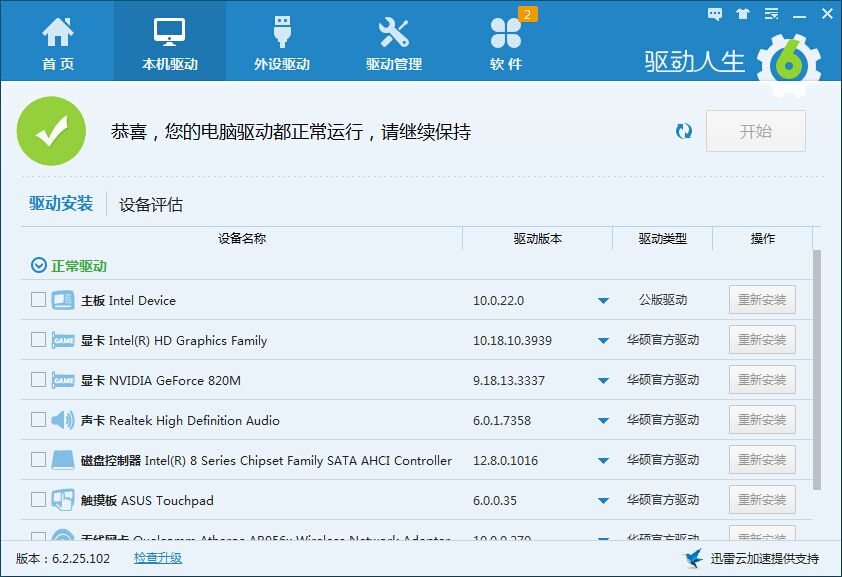The height and width of the screenshot is (577, 842).
Task: Click the 操作 column header
Action: point(763,238)
